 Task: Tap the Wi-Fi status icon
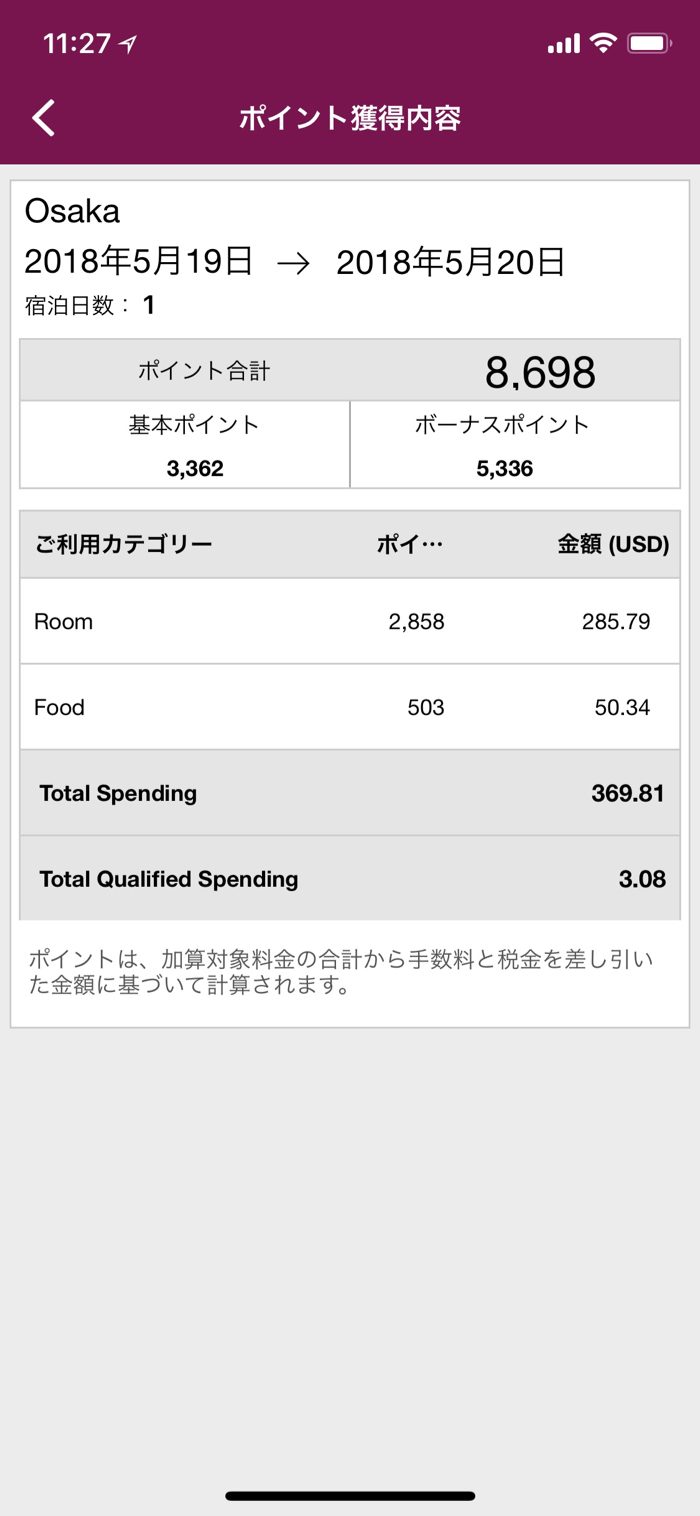[602, 43]
